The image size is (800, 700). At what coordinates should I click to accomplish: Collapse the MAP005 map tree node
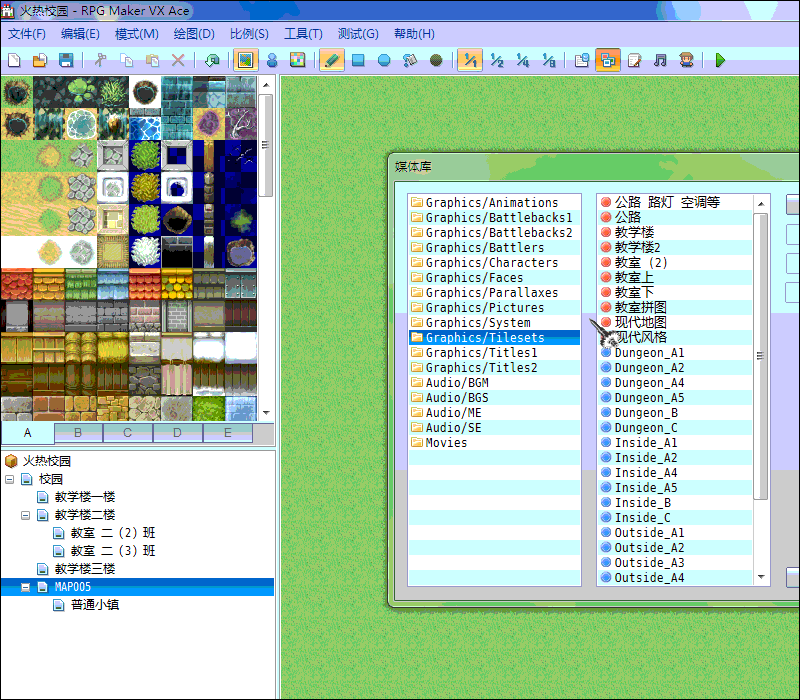click(x=26, y=587)
